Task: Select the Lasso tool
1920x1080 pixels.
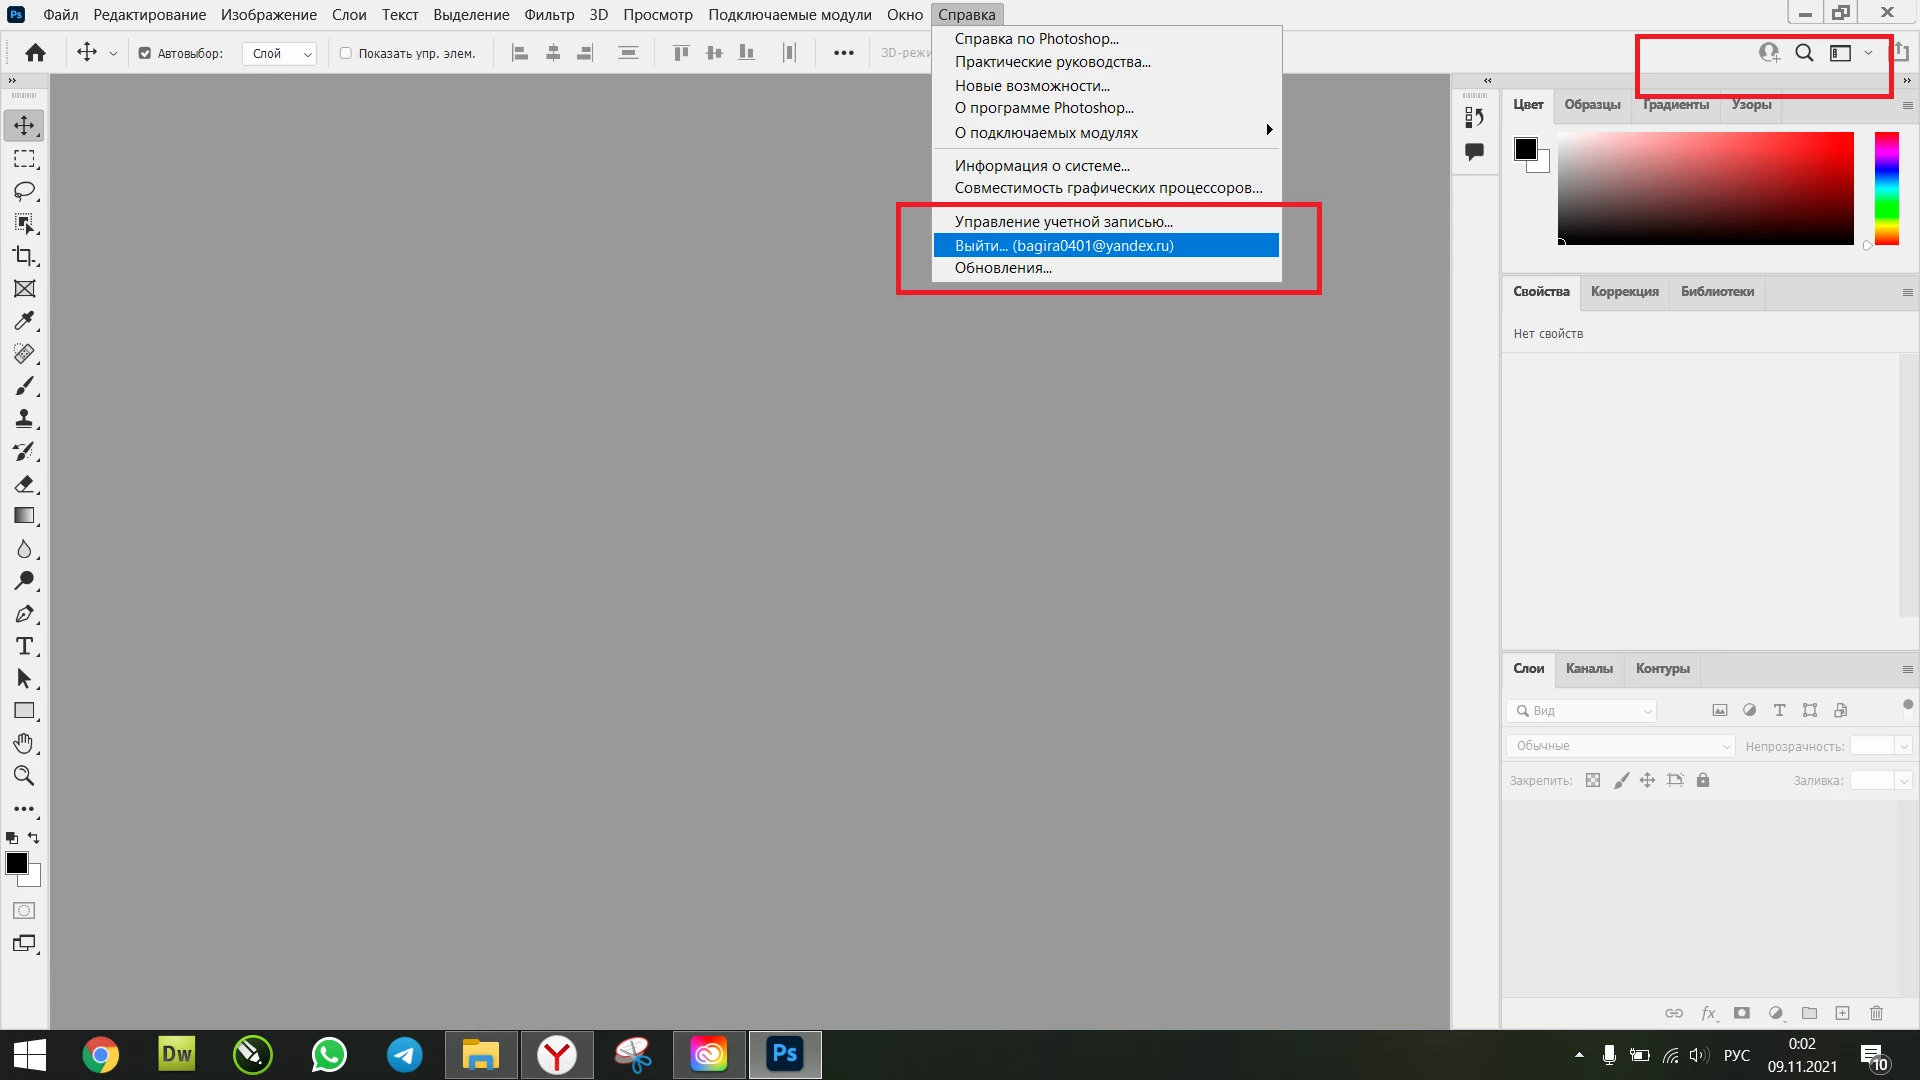Action: coord(24,191)
